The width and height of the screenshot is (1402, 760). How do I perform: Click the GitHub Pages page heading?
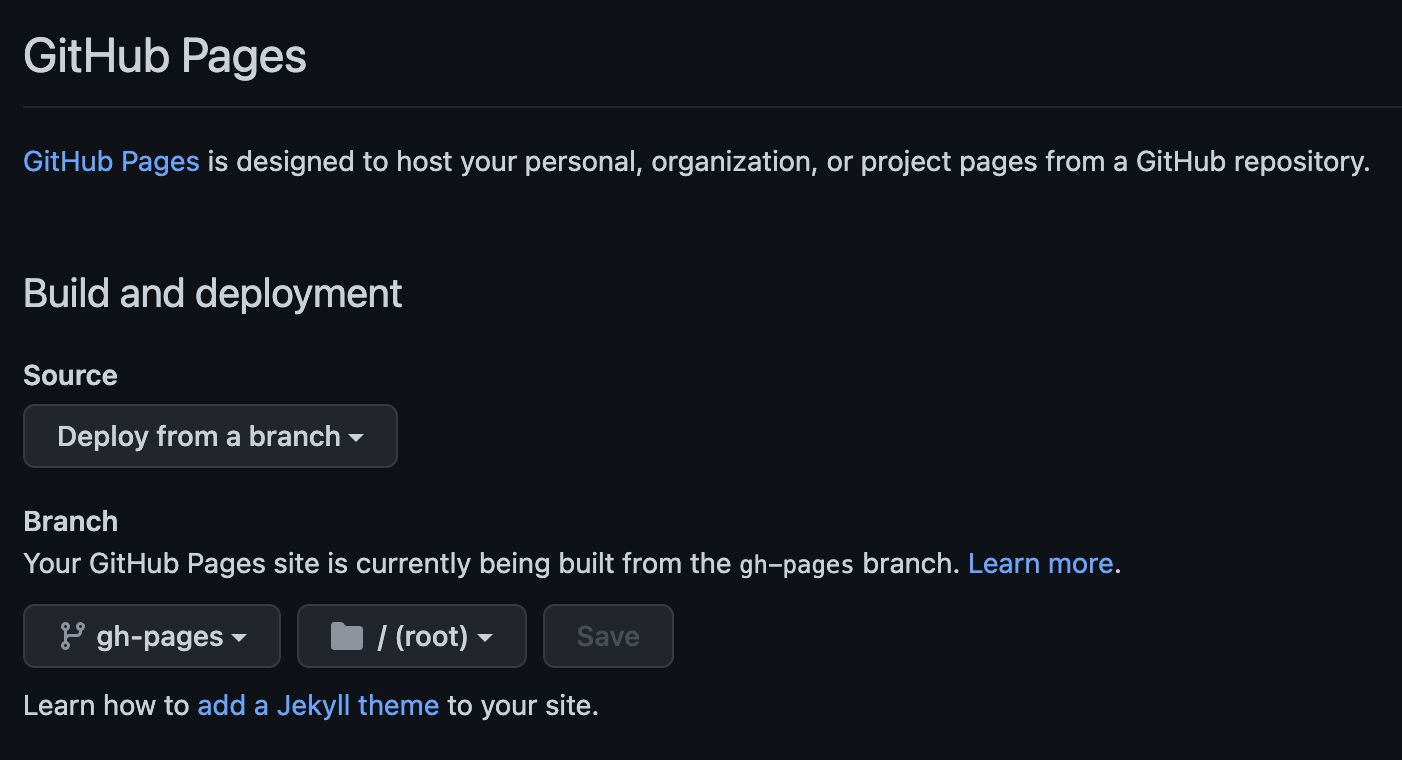[165, 56]
